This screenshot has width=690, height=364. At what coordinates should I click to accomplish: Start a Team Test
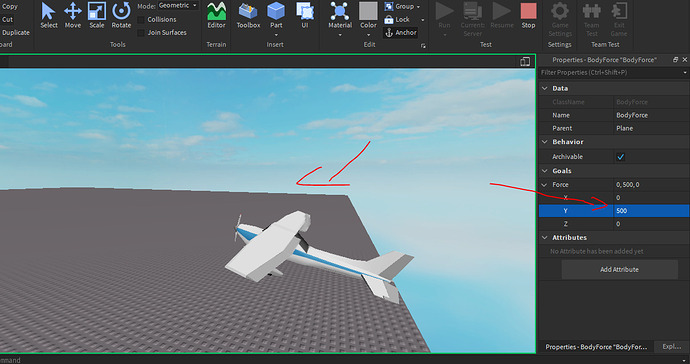592,18
